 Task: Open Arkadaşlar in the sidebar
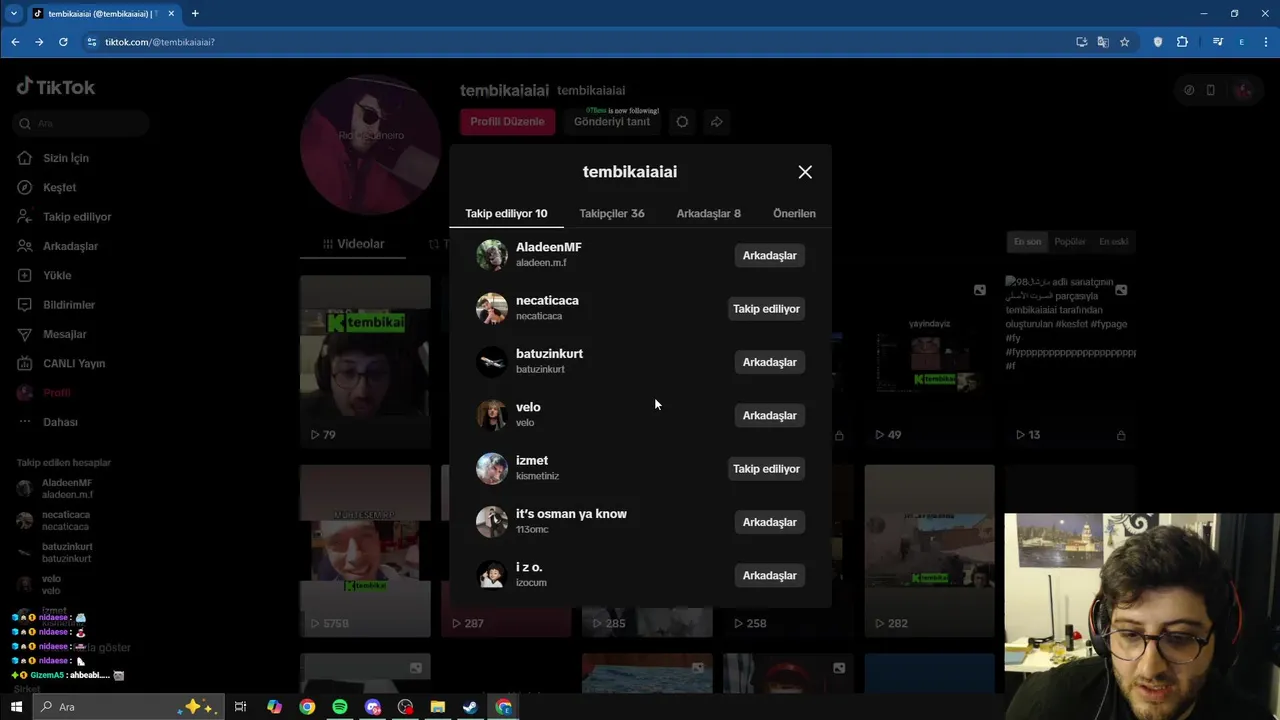point(70,246)
